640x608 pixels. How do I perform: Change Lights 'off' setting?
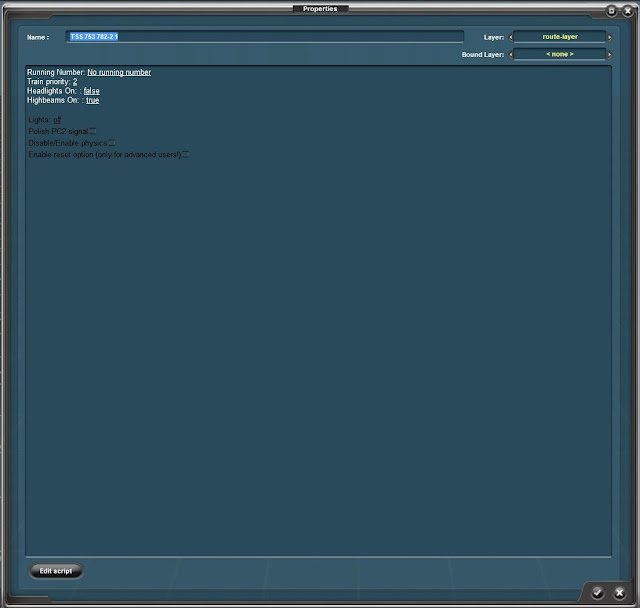(57, 120)
